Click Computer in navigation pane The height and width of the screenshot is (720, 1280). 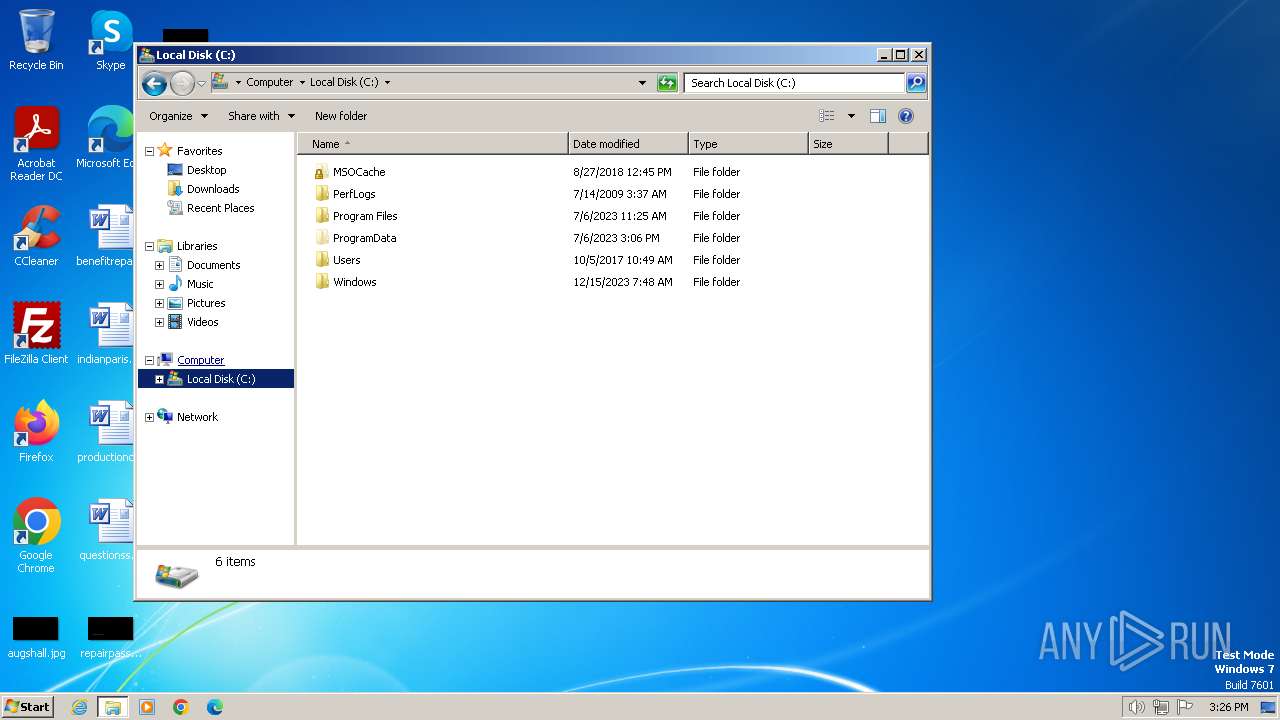click(200, 360)
